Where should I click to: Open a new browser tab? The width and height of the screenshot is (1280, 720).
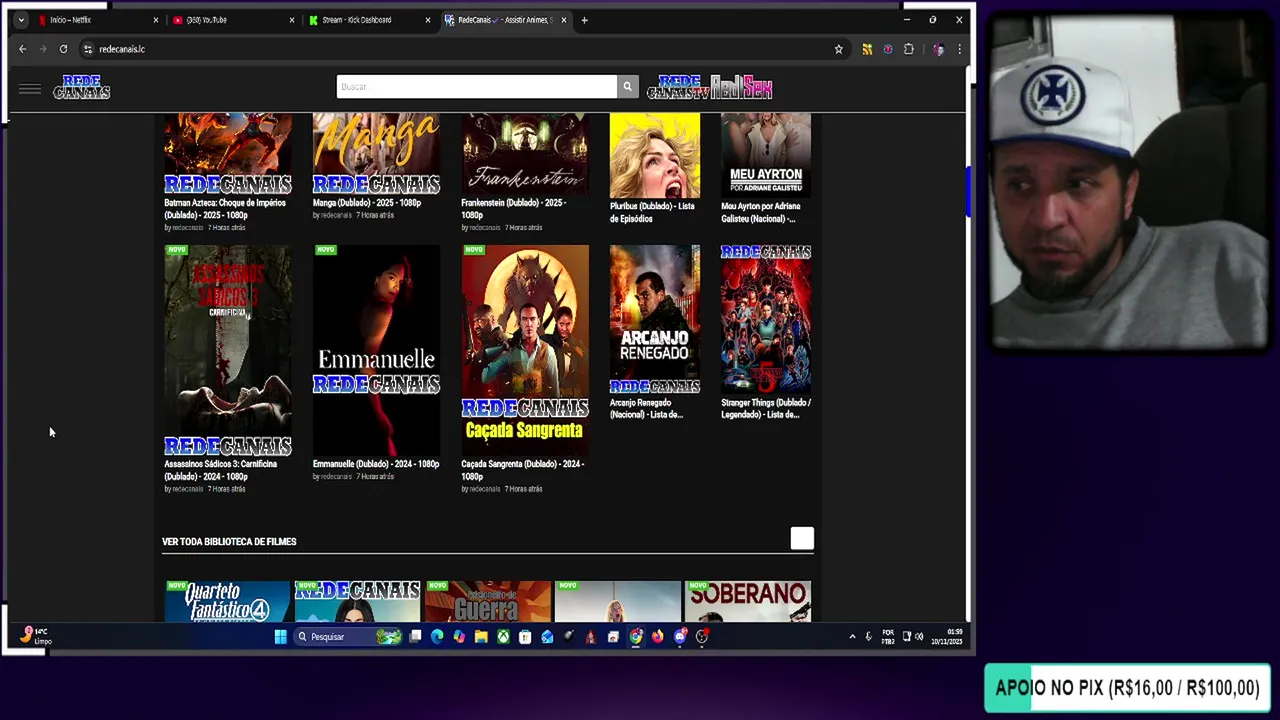click(584, 20)
